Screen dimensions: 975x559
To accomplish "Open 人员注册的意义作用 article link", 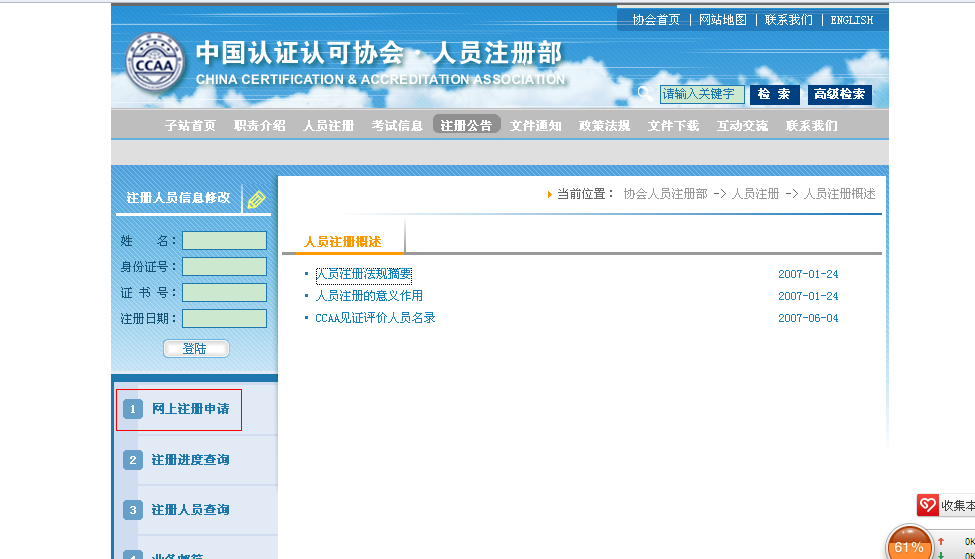I will (369, 296).
